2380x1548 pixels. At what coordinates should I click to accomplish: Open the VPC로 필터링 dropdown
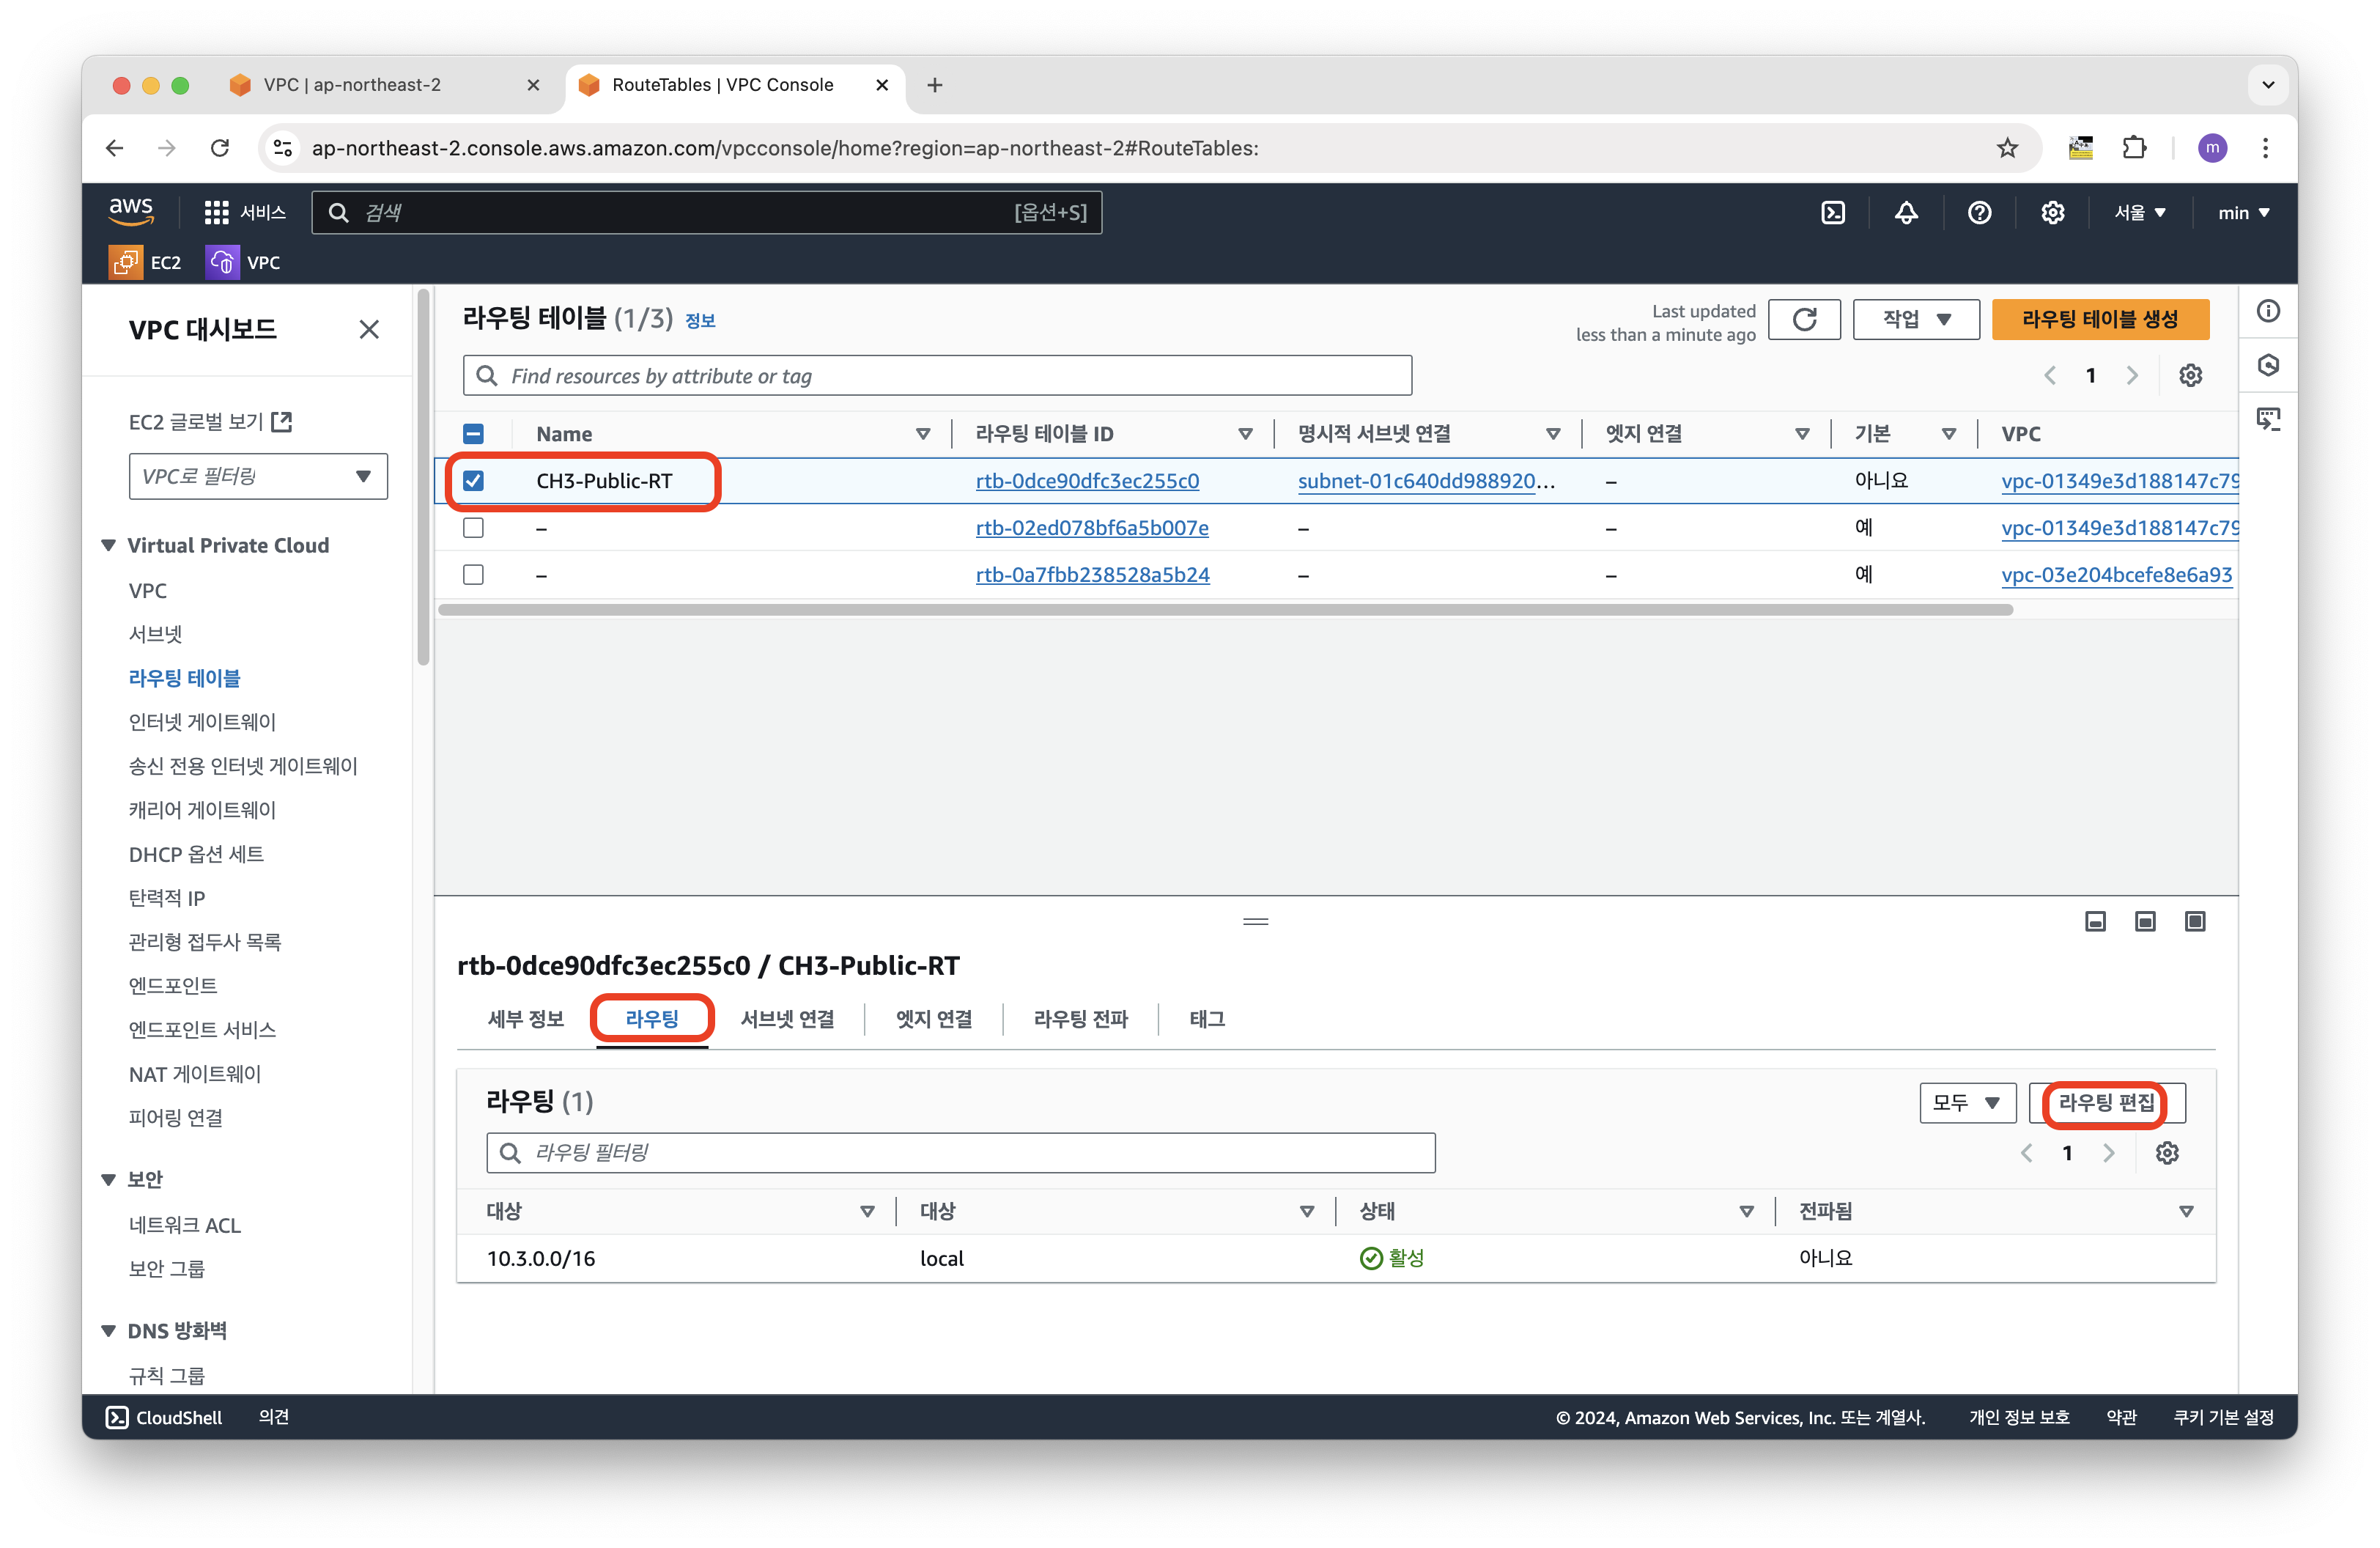[258, 477]
